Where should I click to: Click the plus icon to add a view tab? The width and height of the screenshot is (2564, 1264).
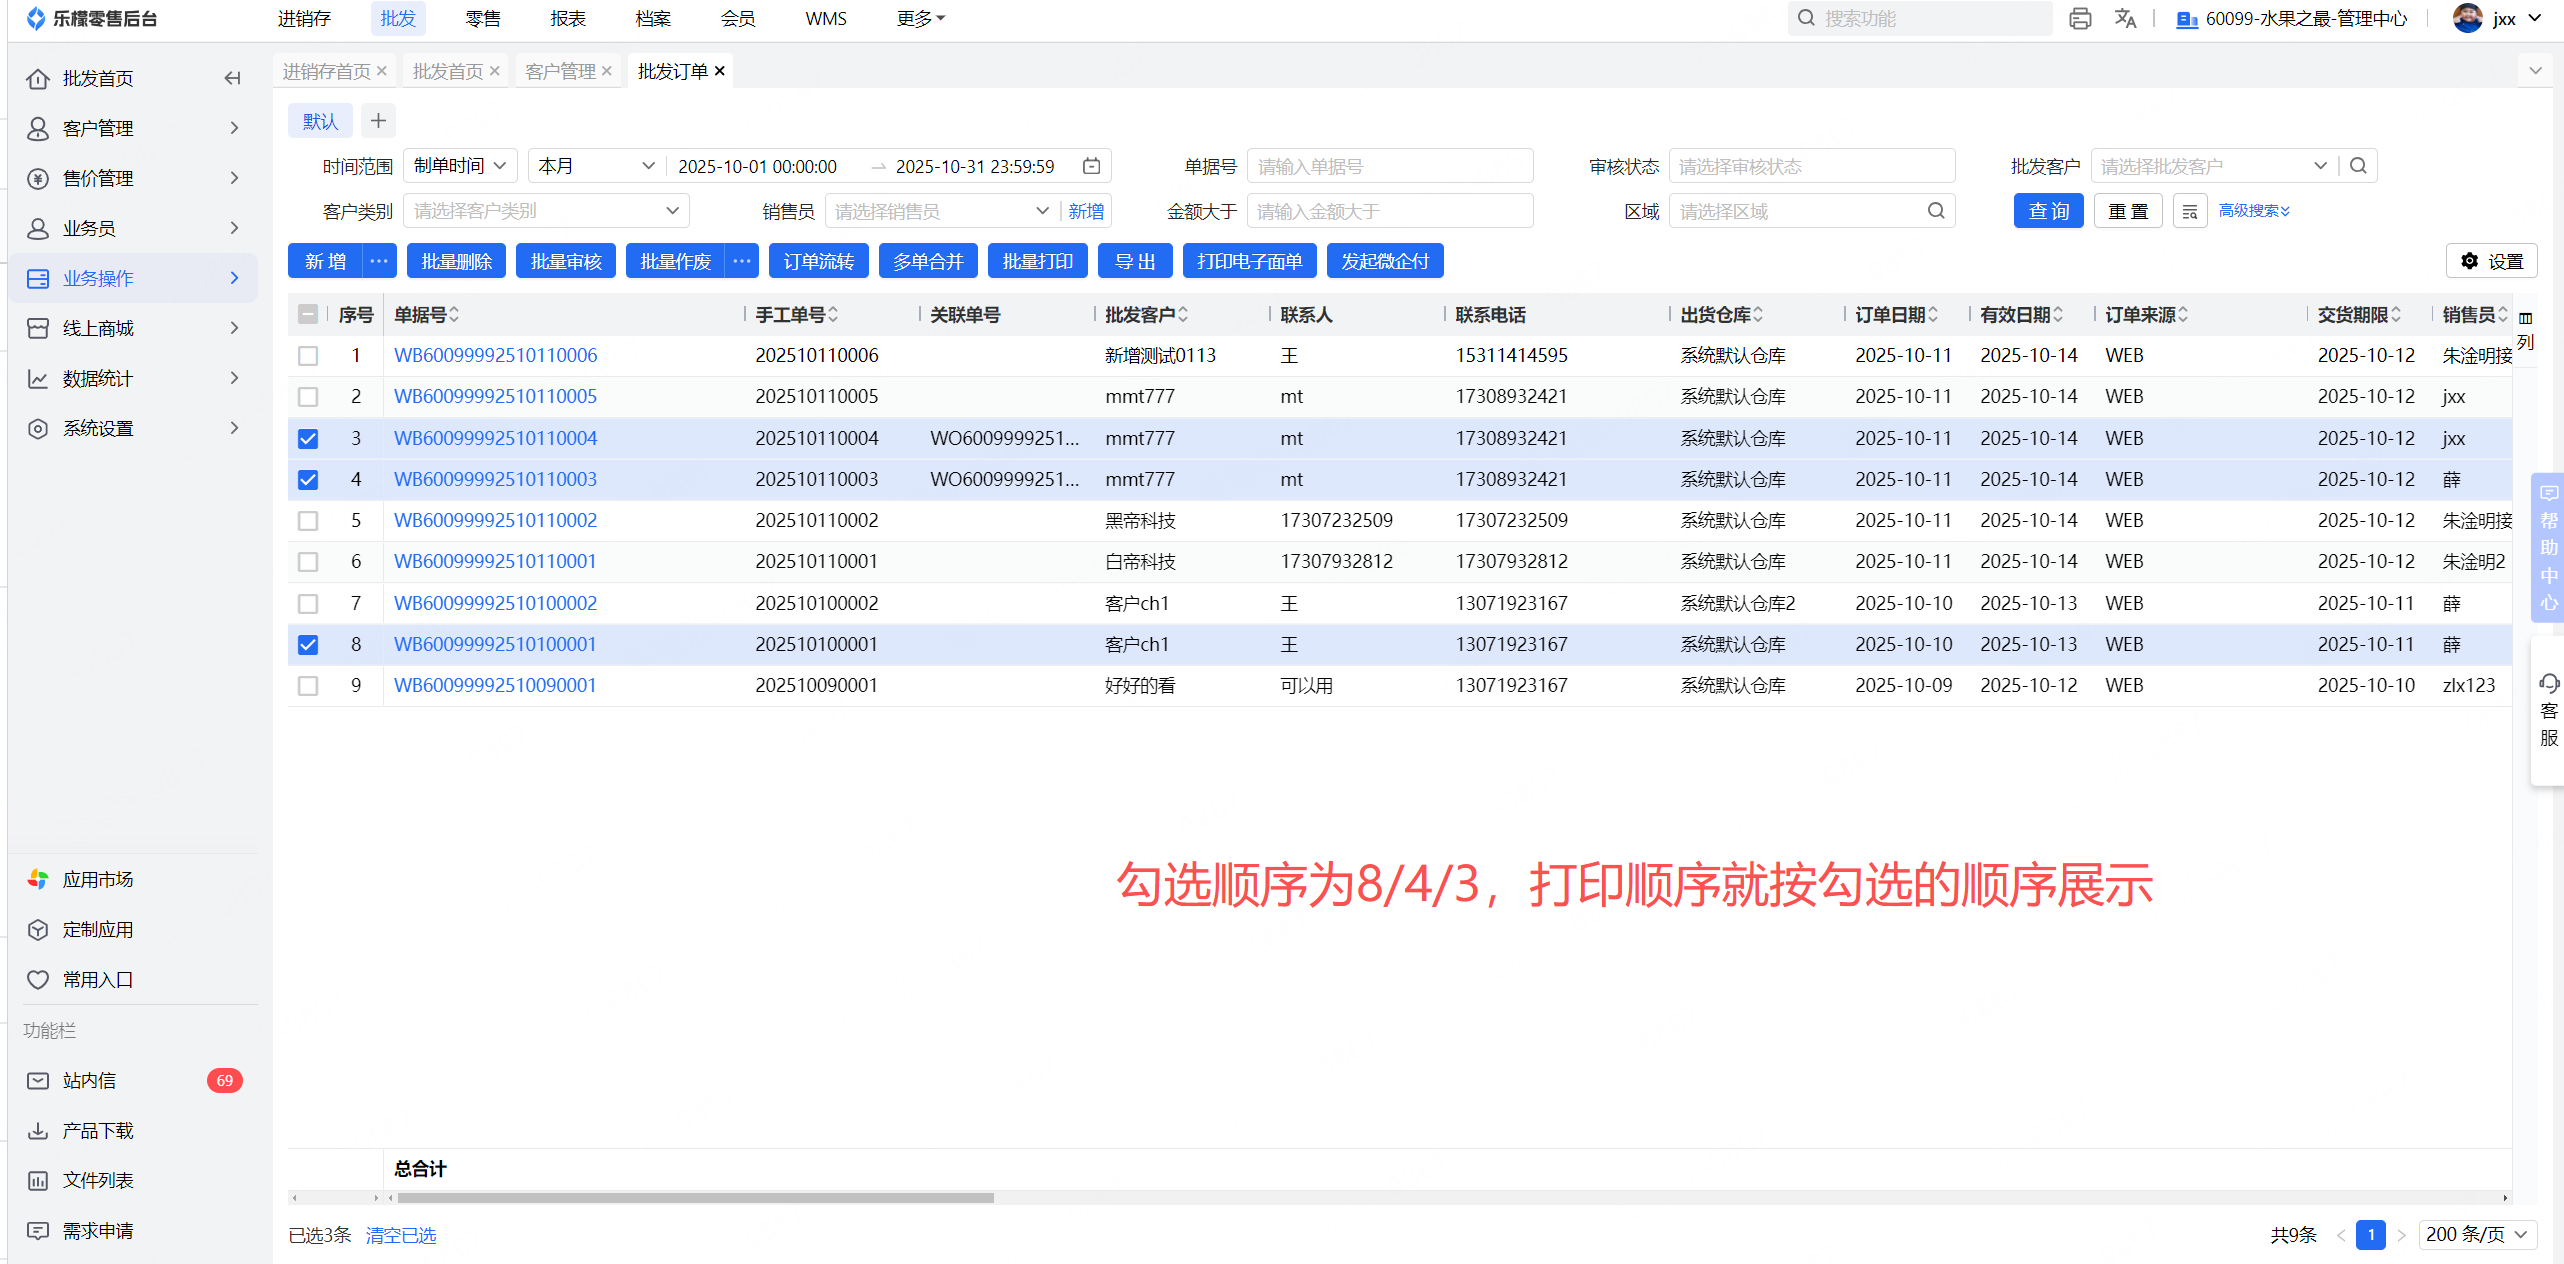click(378, 121)
